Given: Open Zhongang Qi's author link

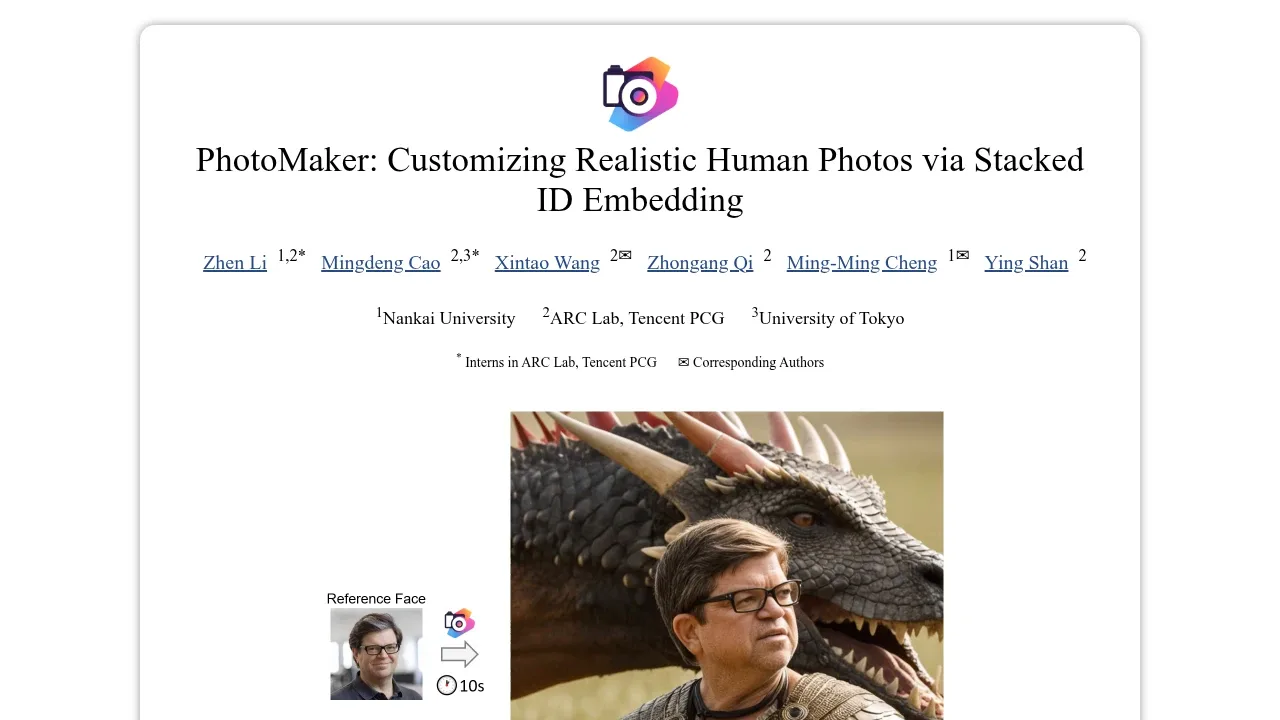Looking at the screenshot, I should [x=700, y=263].
